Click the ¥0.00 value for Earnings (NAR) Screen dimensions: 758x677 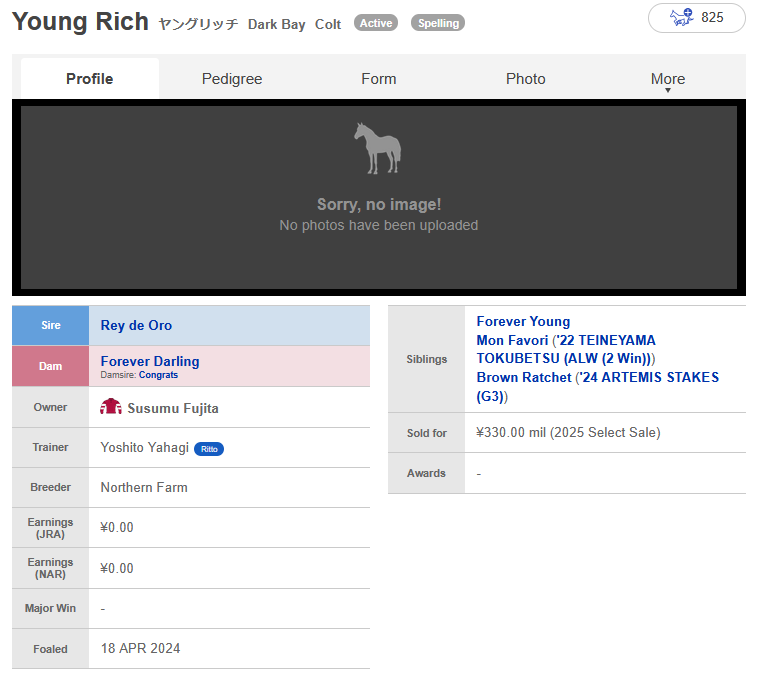(117, 568)
